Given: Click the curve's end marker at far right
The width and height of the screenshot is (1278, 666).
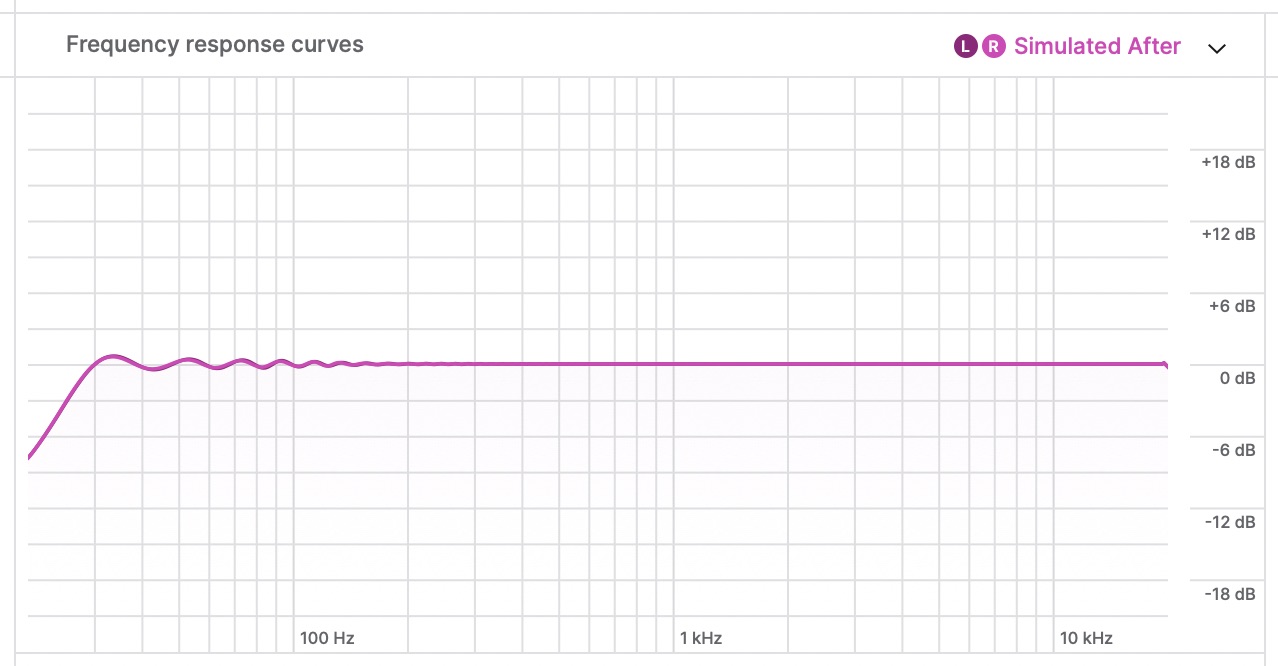Looking at the screenshot, I should (1165, 365).
